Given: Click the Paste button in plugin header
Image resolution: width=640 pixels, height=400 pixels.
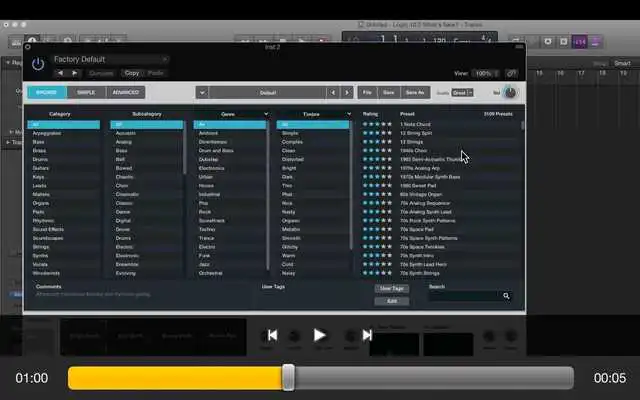Looking at the screenshot, I should [156, 73].
